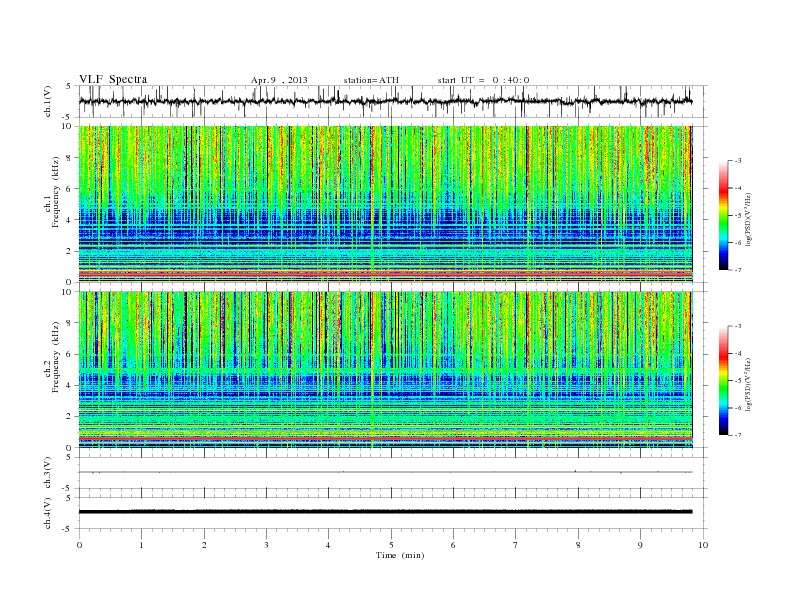Click the "2" tick on ch.1 frequency axis

click(70, 251)
